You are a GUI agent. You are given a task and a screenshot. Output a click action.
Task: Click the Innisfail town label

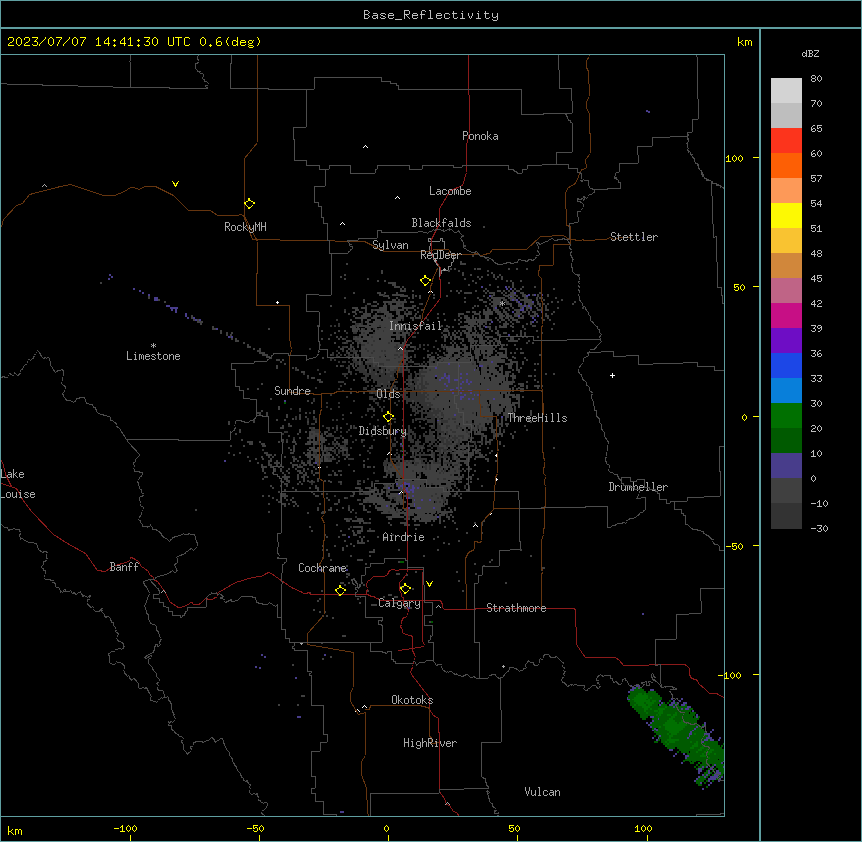pos(416,326)
